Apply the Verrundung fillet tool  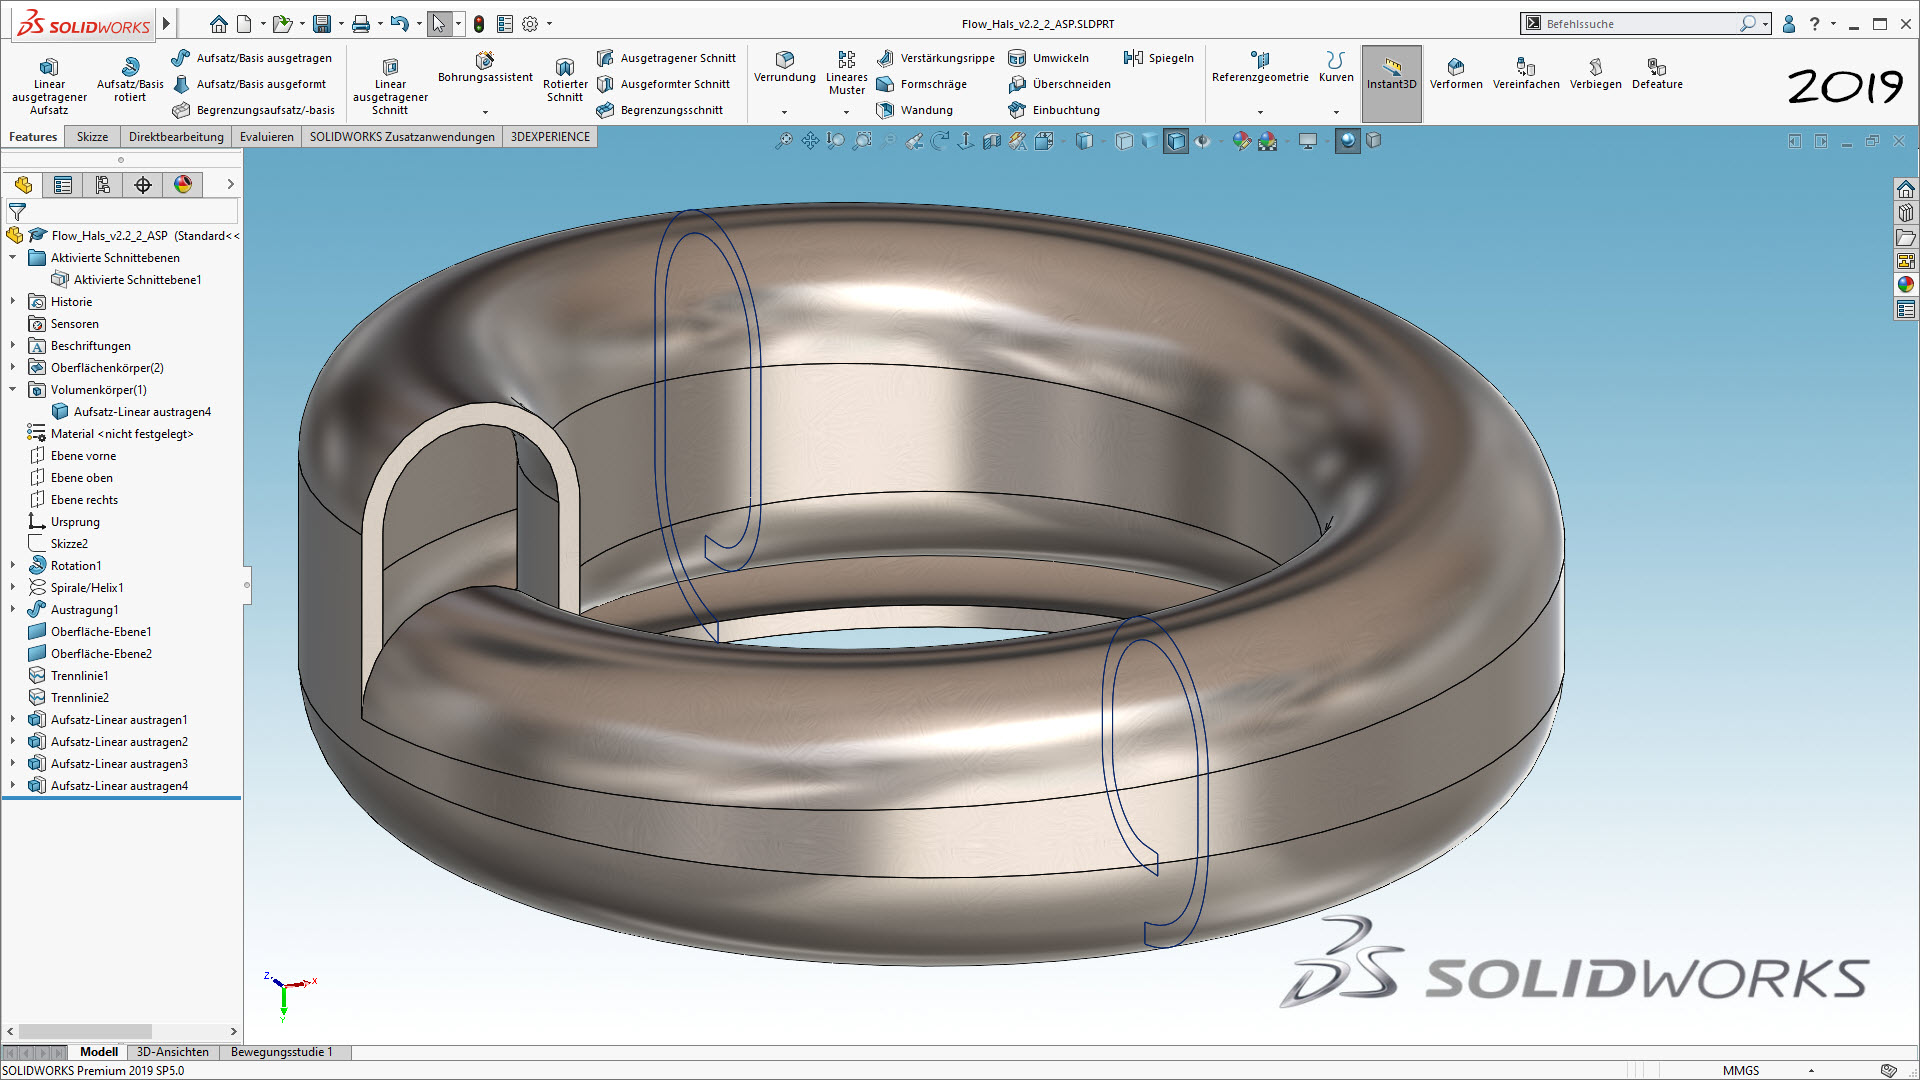(785, 67)
